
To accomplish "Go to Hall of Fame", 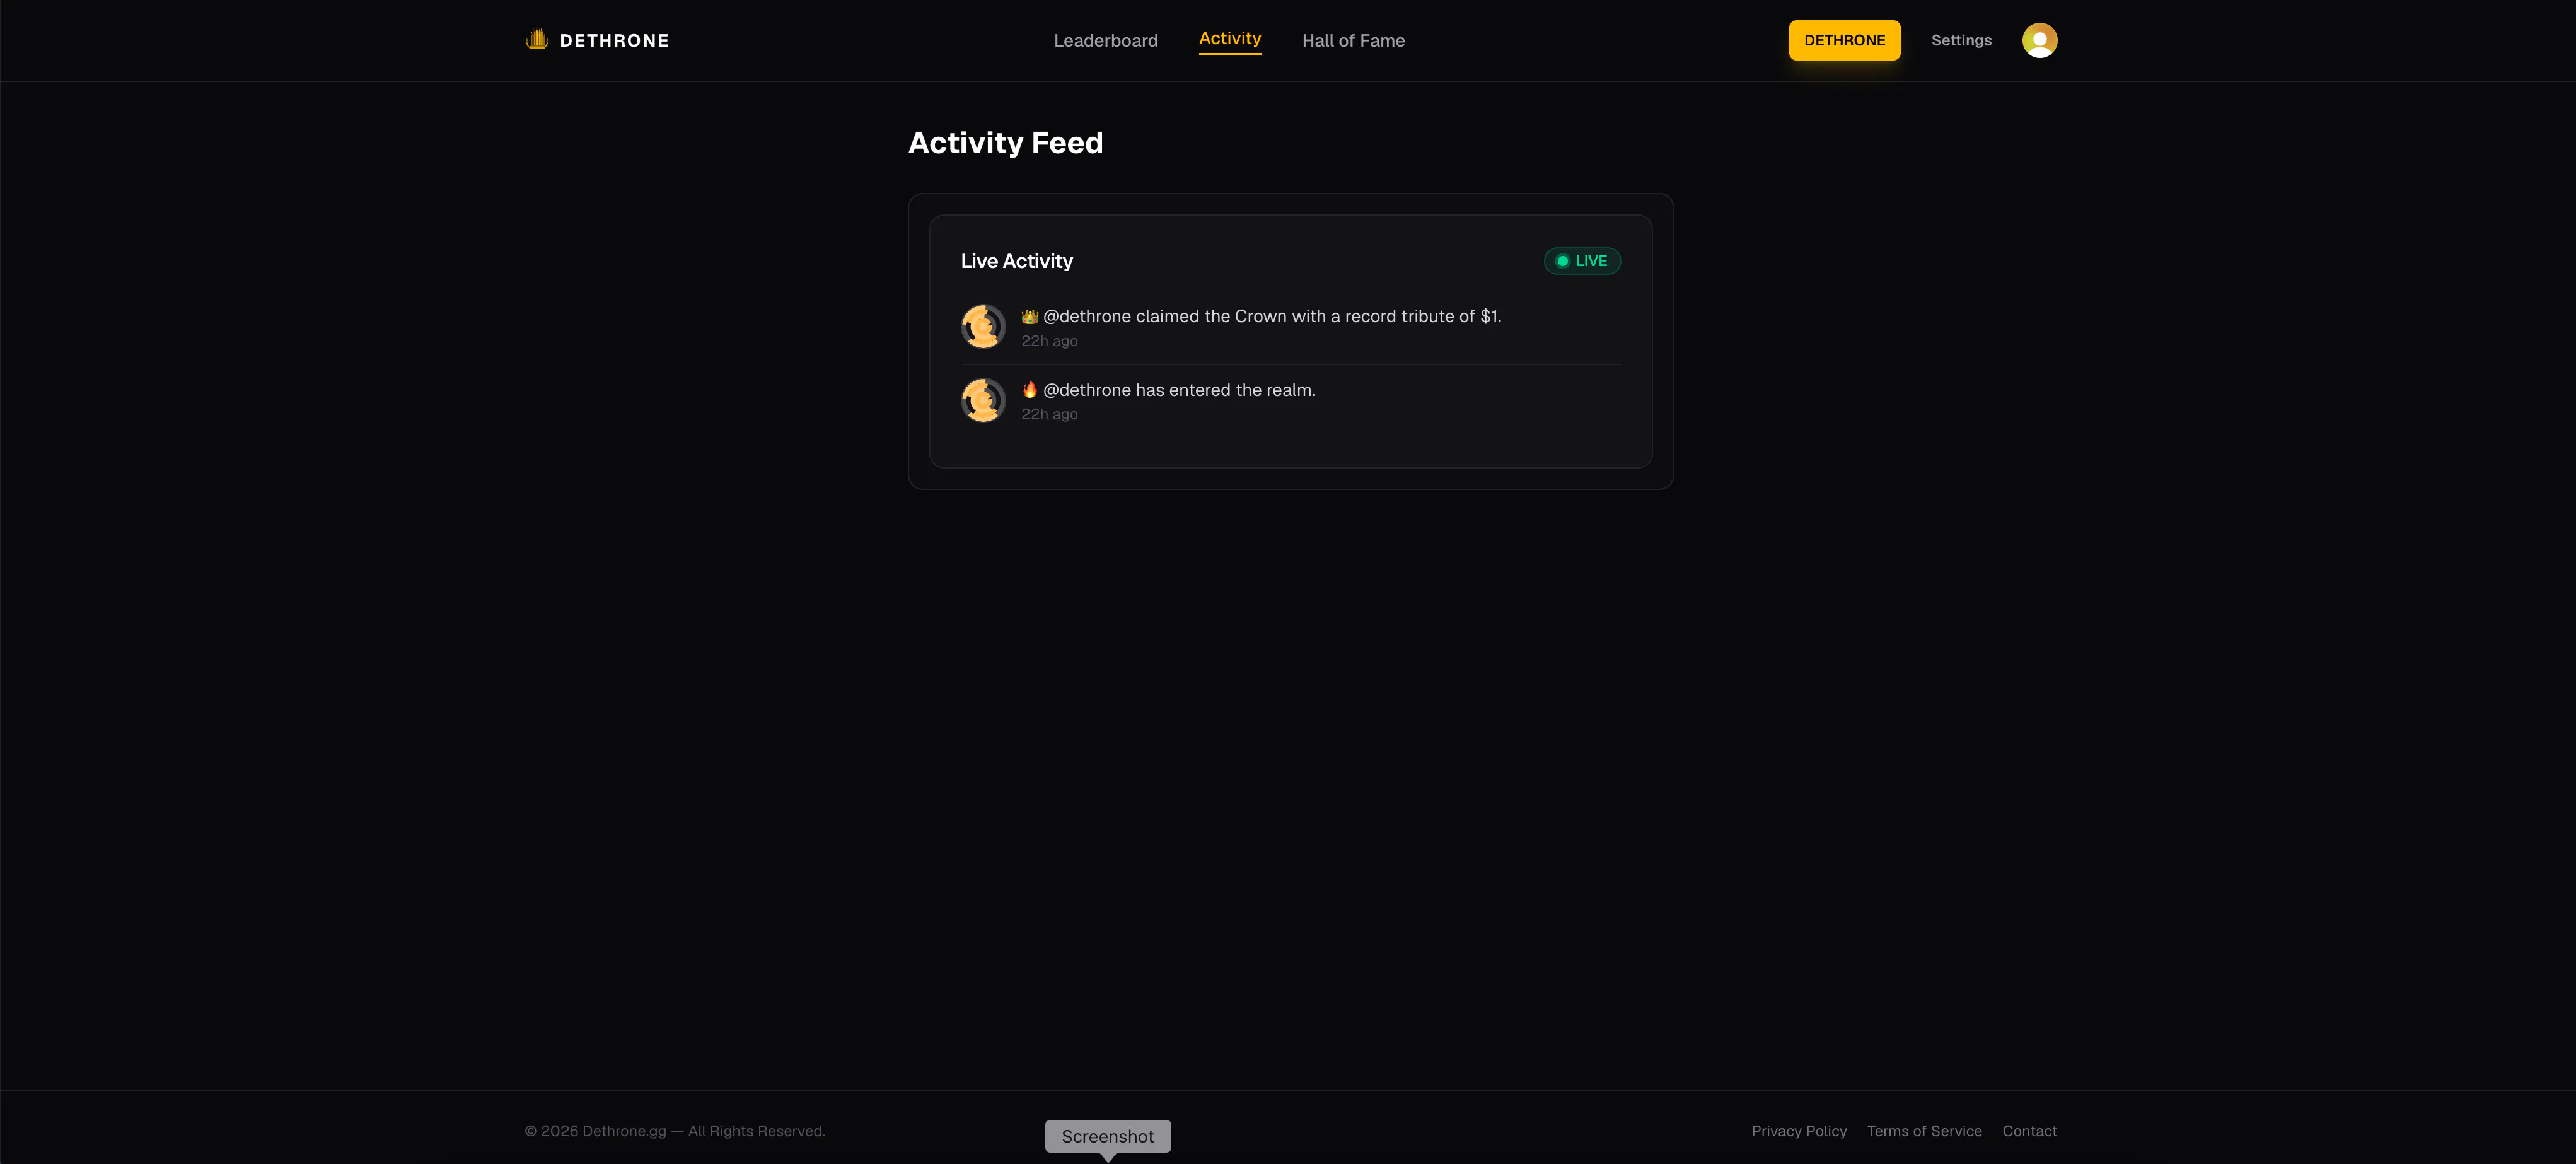I will point(1353,40).
